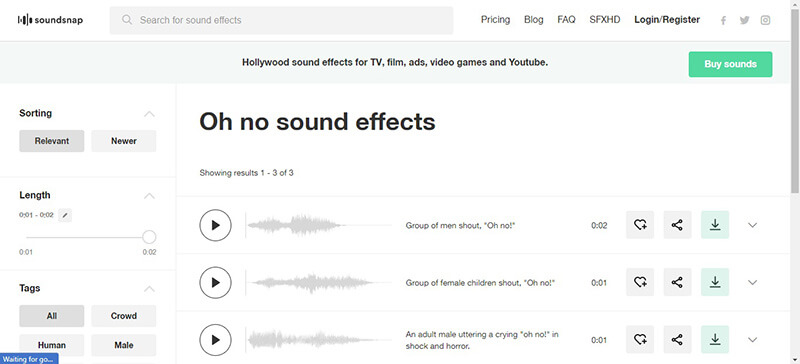Open the title "Group of men shout, "Oh no!""
800x364 pixels.
(x=461, y=225)
